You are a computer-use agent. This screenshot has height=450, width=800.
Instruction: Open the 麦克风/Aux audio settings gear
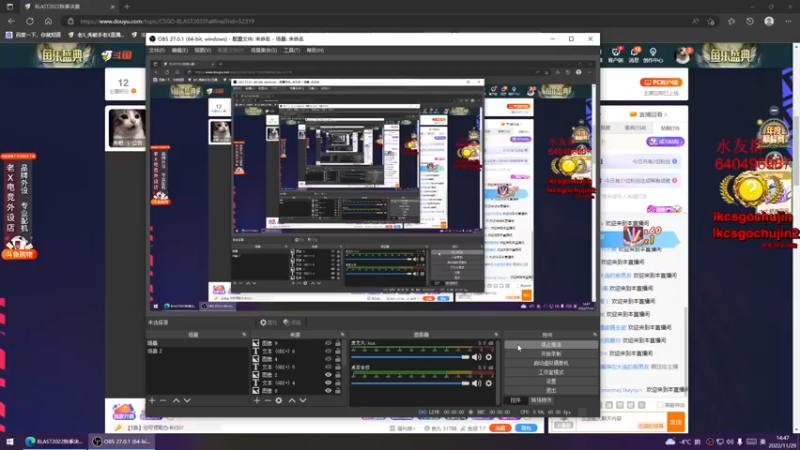489,357
